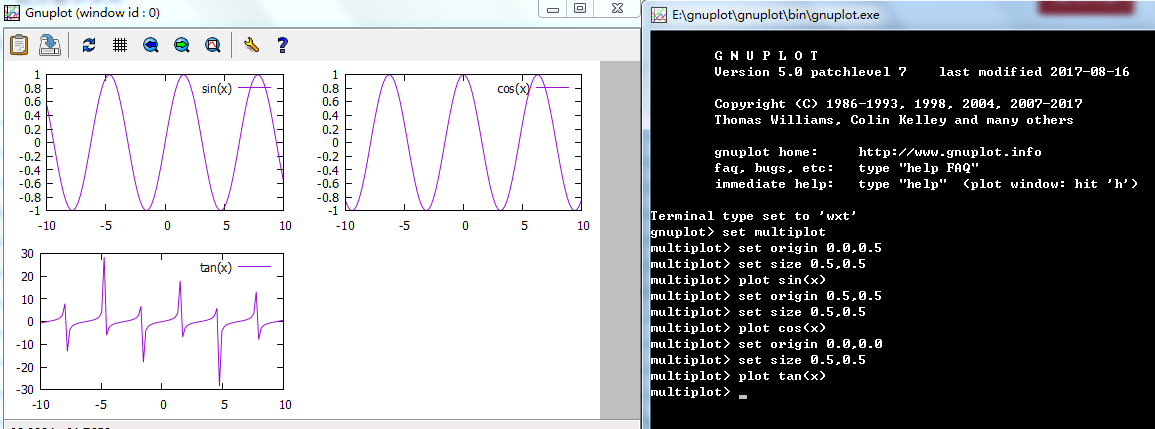Viewport: 1155px width, 429px height.
Task: Click the cos(x) legend entry
Action: click(533, 88)
